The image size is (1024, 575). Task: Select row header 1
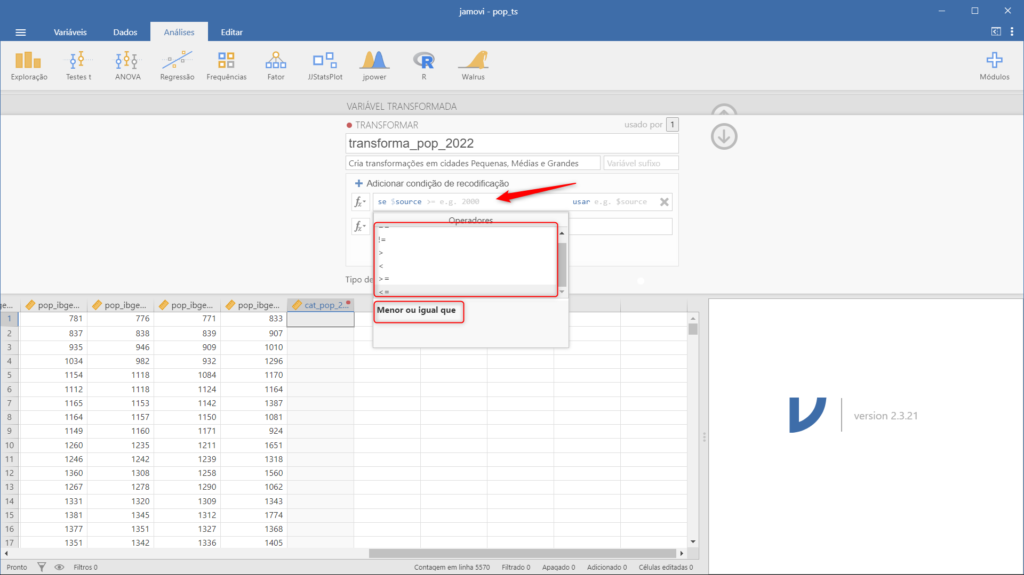pyautogui.click(x=9, y=319)
